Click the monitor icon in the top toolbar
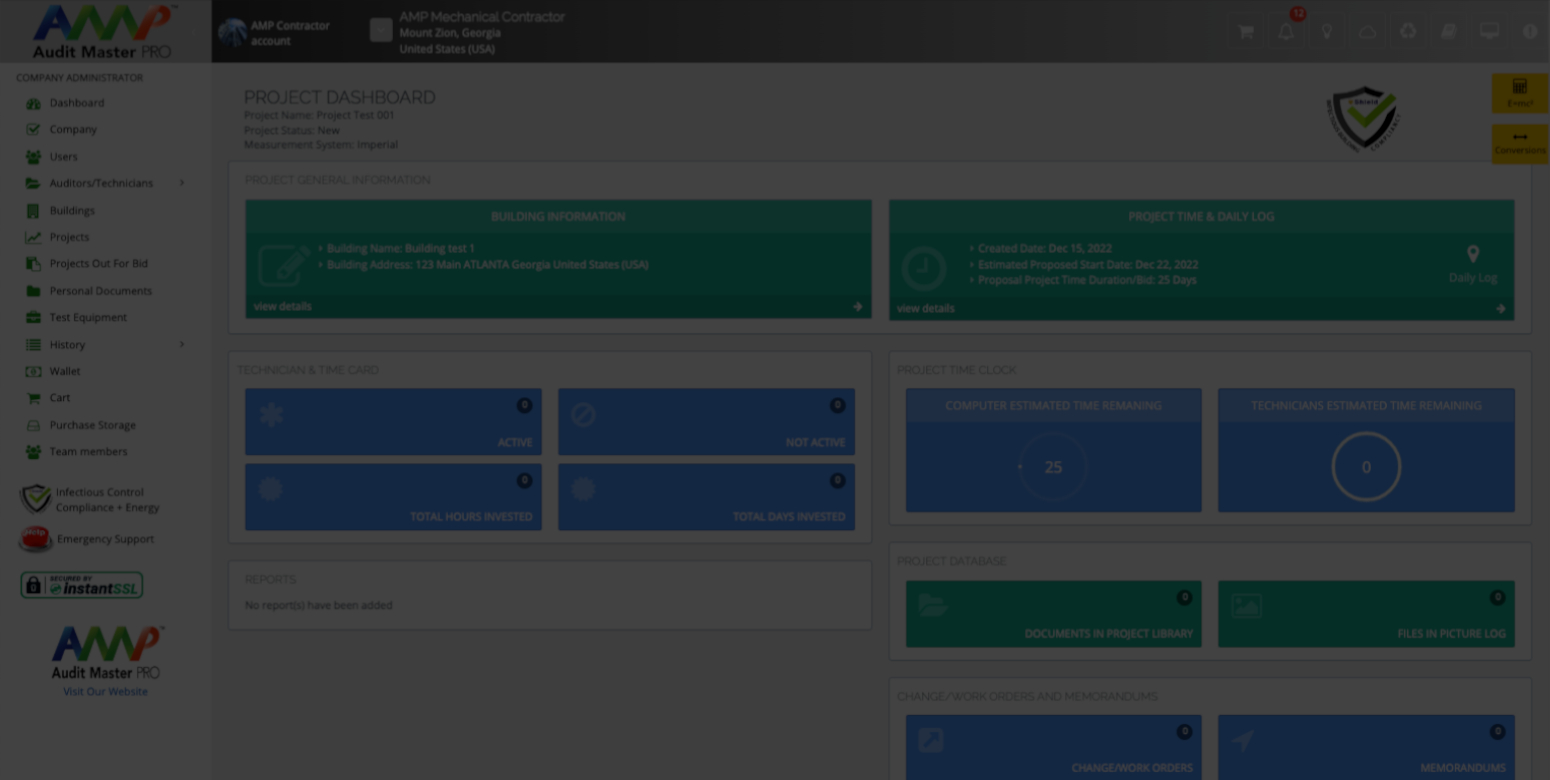This screenshot has height=780, width=1550. coord(1489,31)
